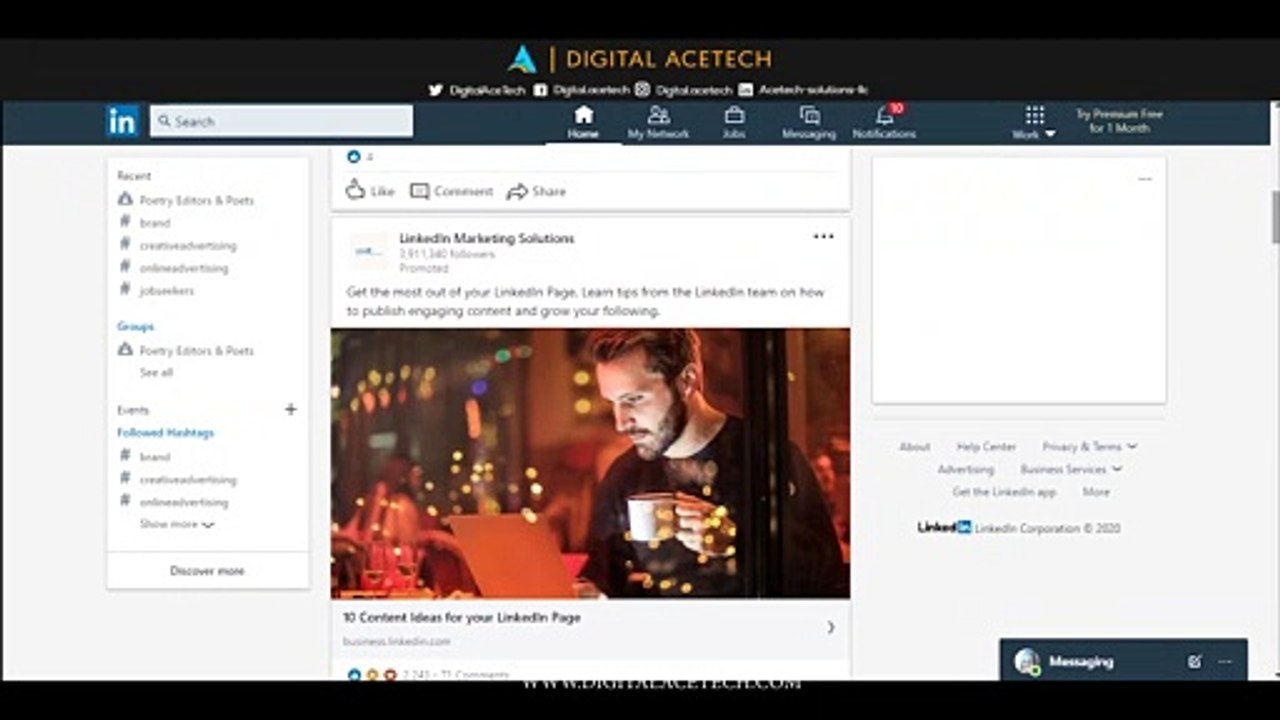Image resolution: width=1280 pixels, height=720 pixels.
Task: Open the Notifications tab
Action: (x=884, y=122)
